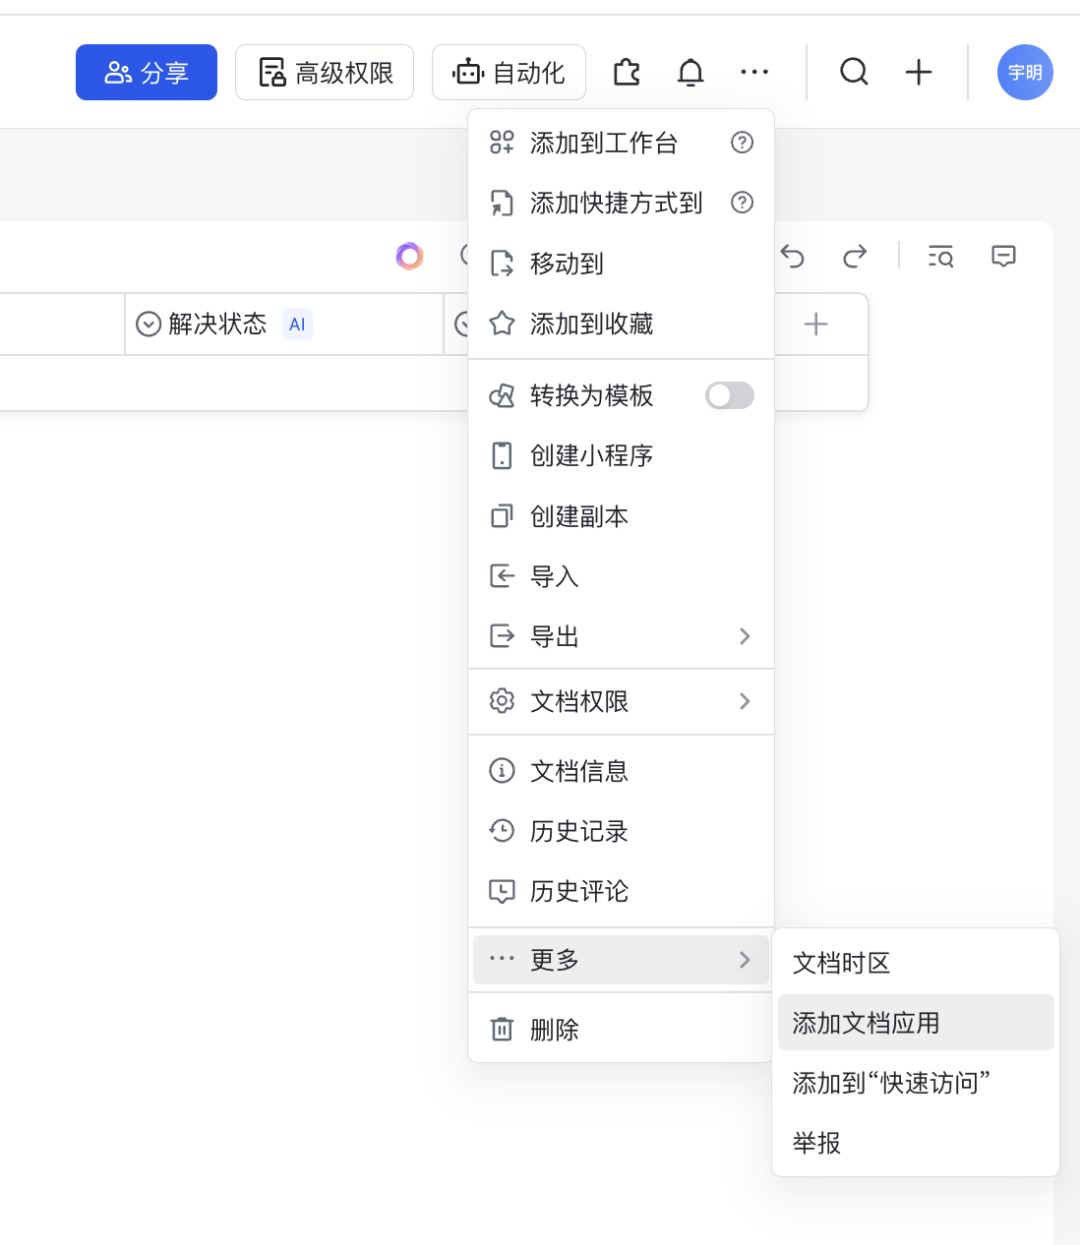The height and width of the screenshot is (1245, 1080).
Task: Add a new column with plus header
Action: pos(816,324)
